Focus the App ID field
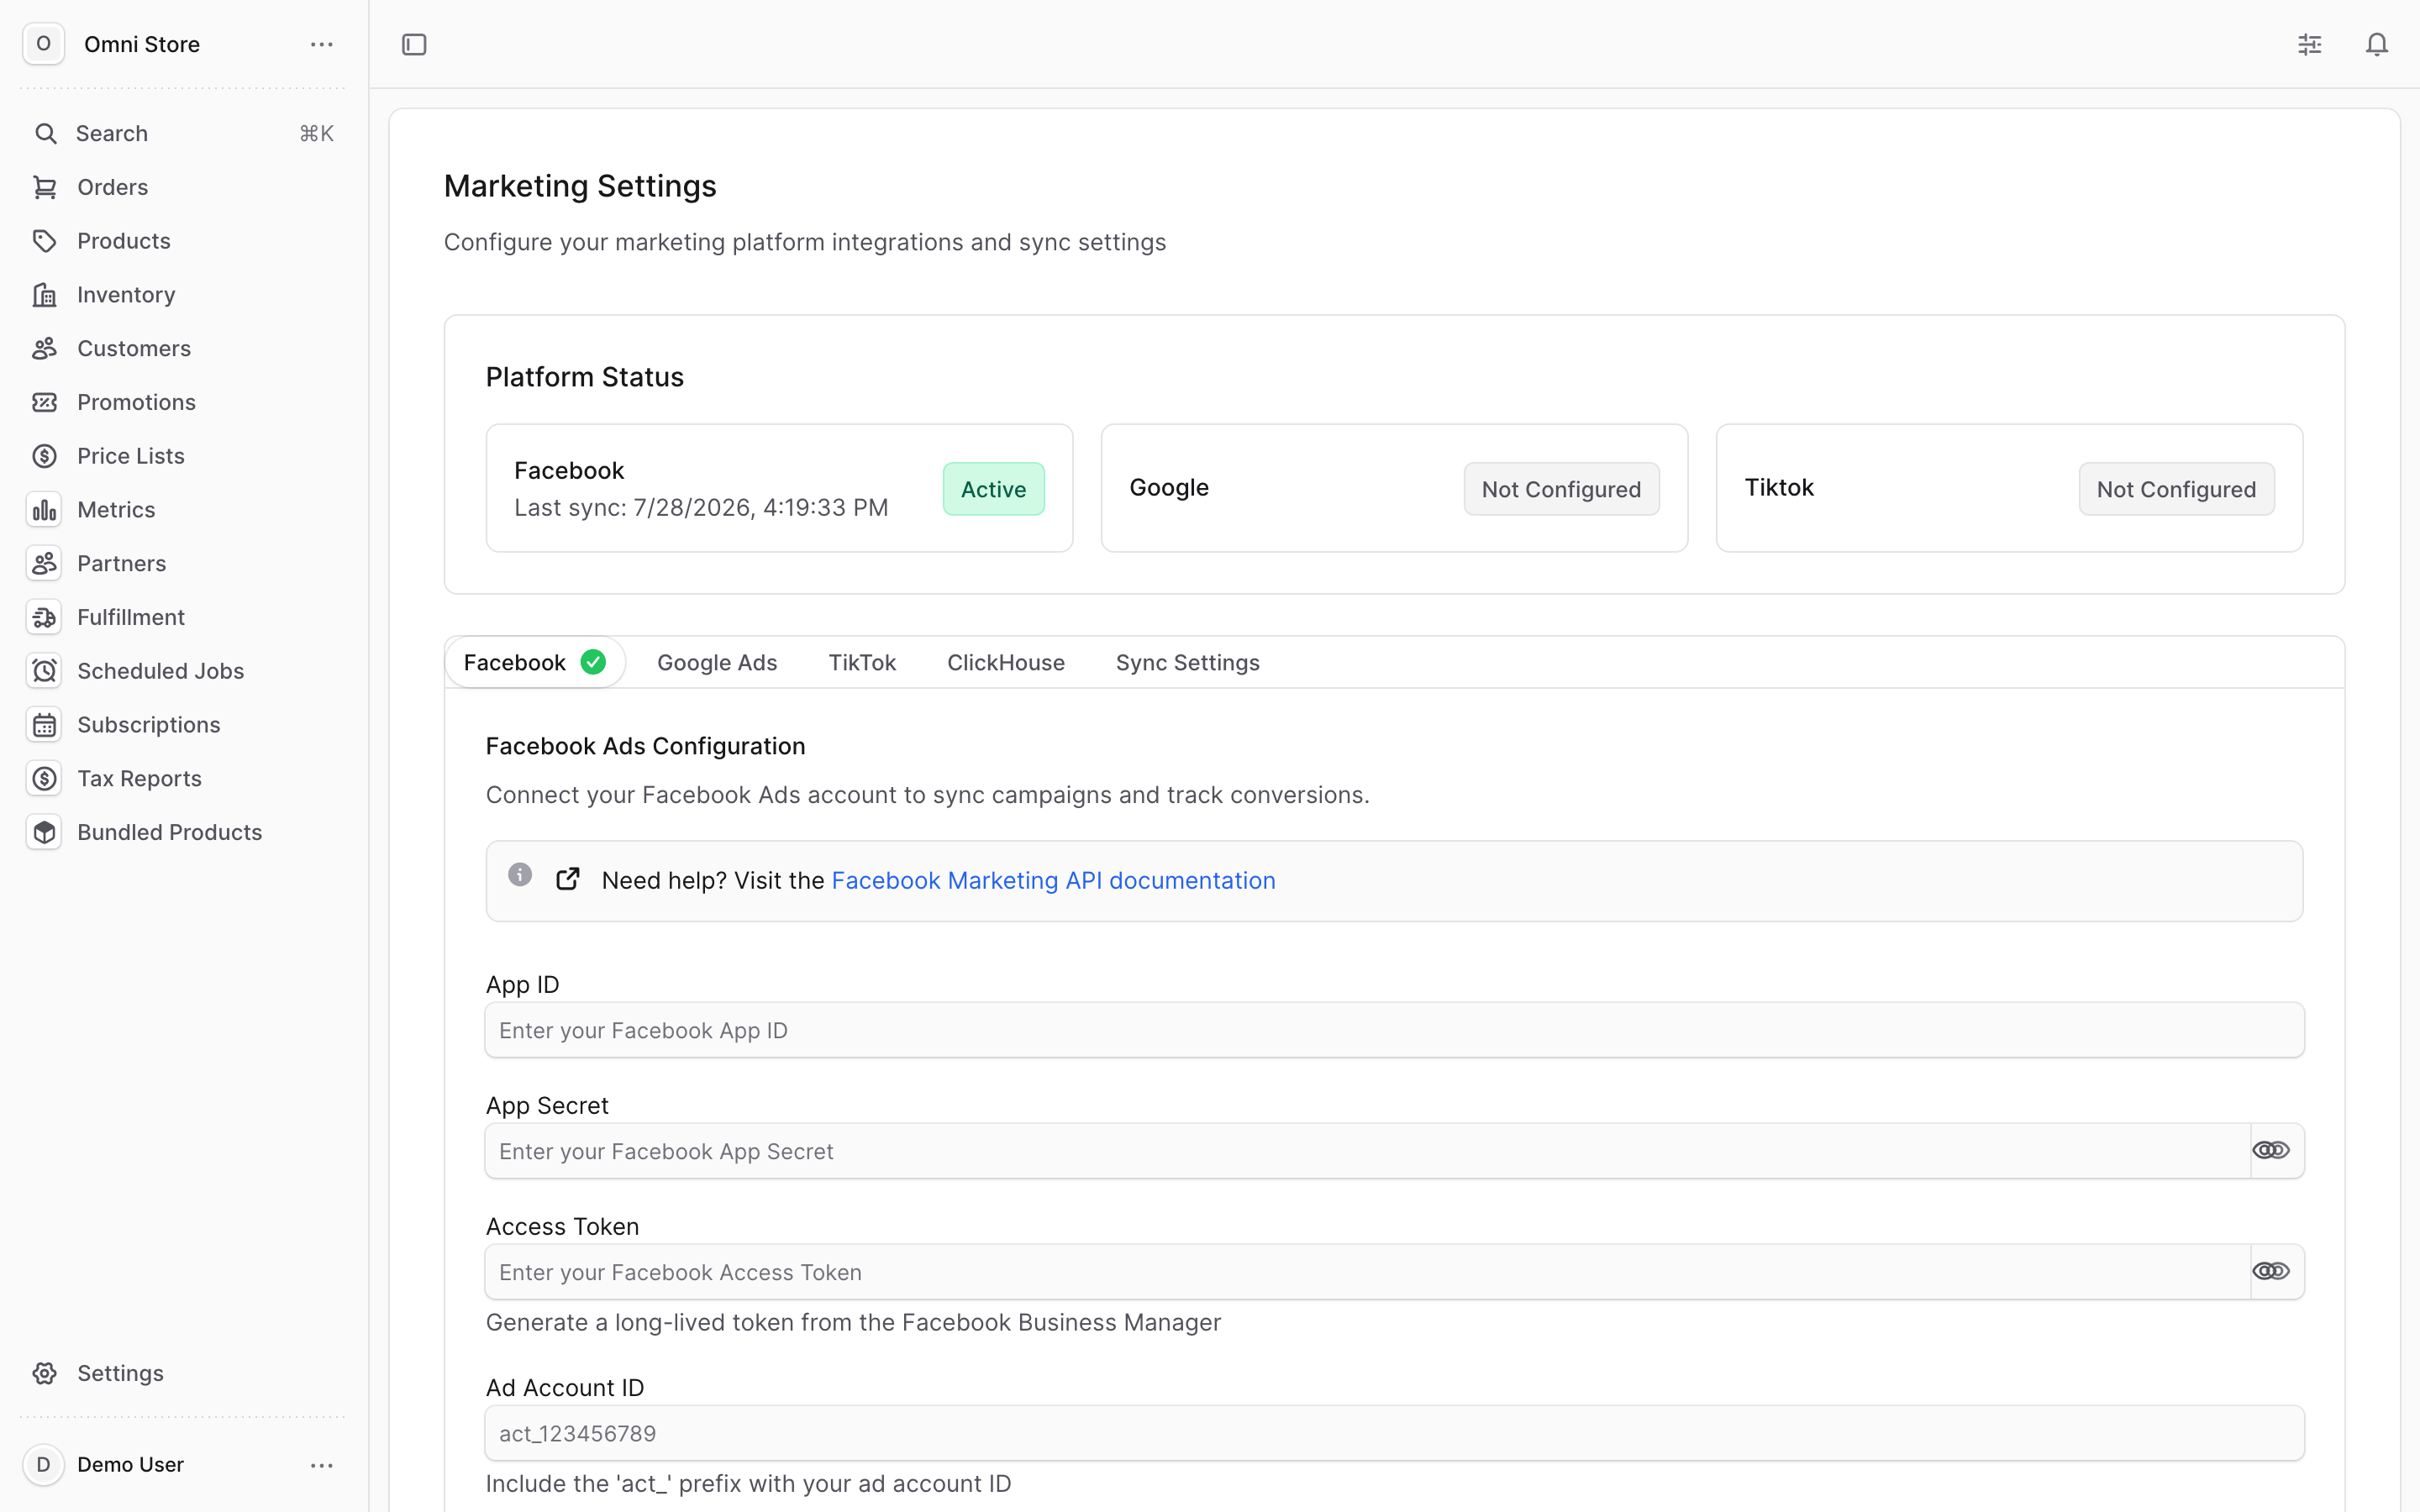The height and width of the screenshot is (1512, 2420). 1394,1030
